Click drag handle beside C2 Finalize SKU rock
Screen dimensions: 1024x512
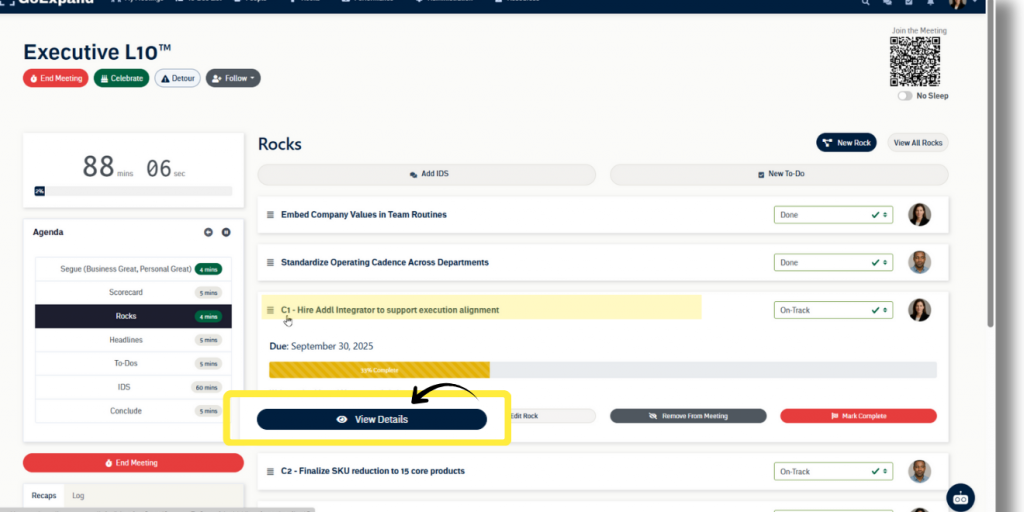coord(270,471)
